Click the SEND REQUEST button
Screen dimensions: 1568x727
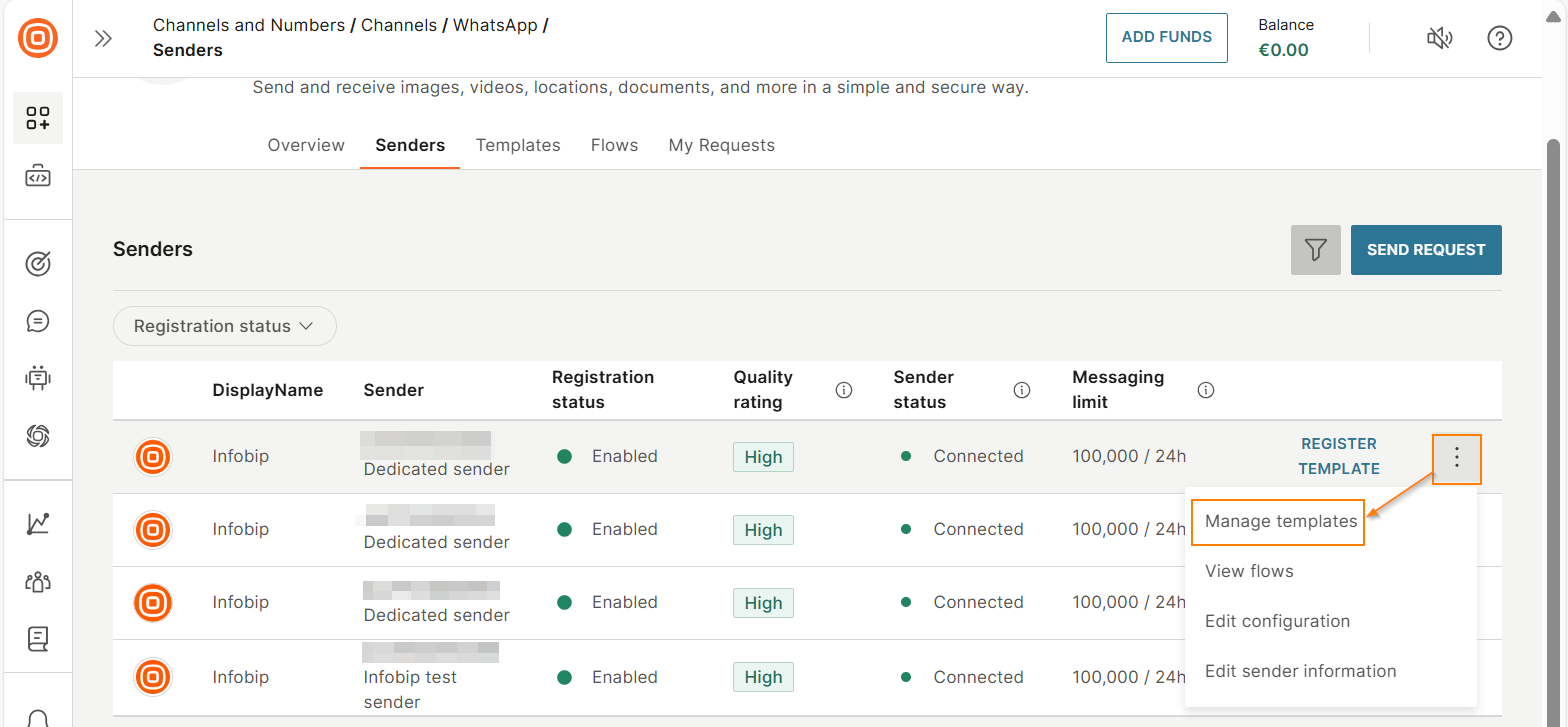tap(1426, 250)
